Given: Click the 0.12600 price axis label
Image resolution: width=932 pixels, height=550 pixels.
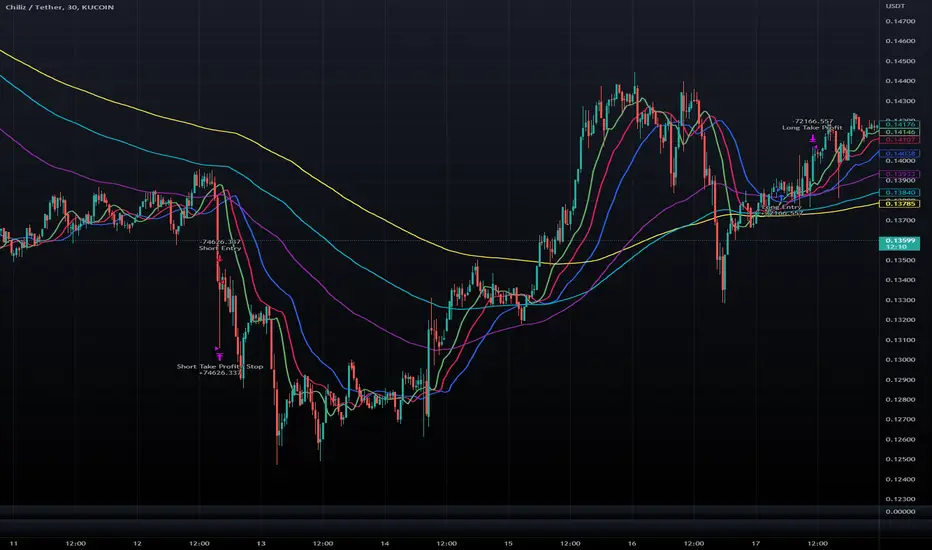Looking at the screenshot, I should point(900,439).
